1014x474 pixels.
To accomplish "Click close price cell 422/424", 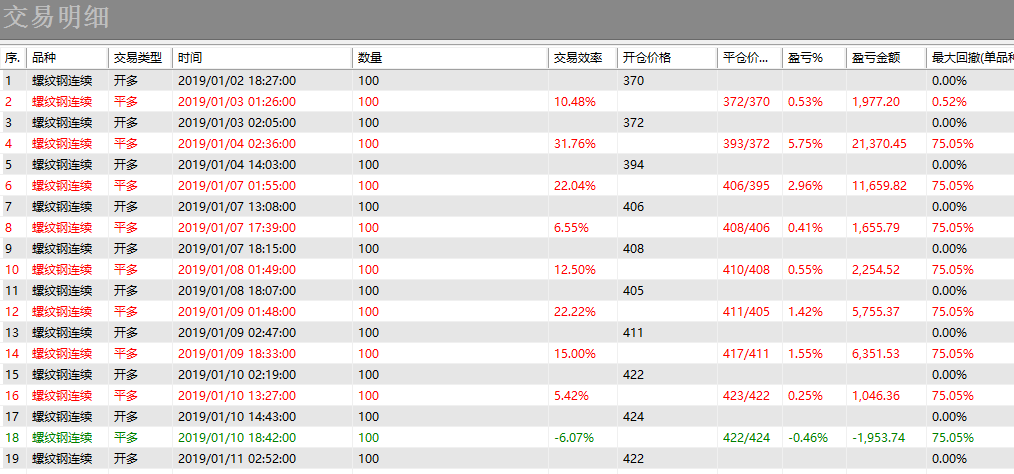I will tap(746, 438).
